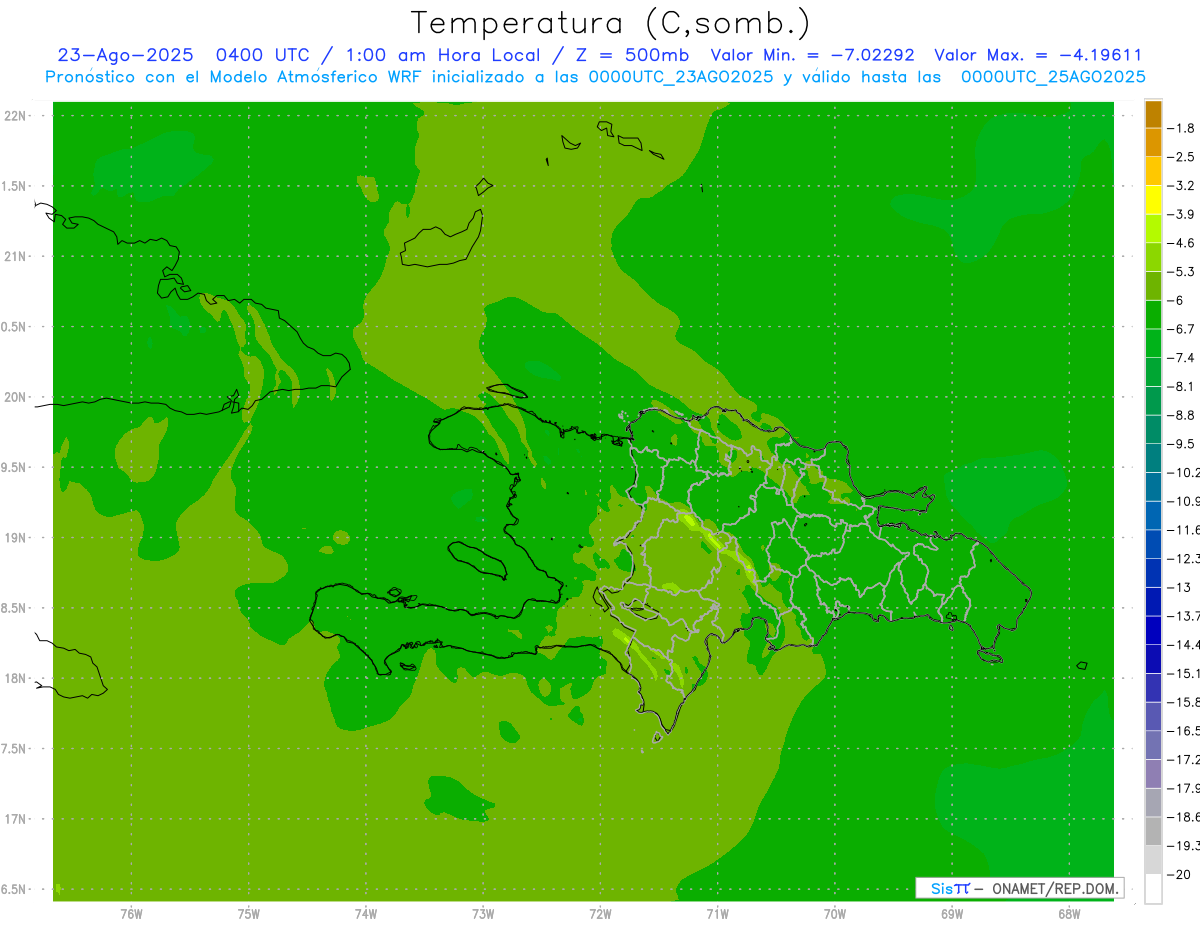This screenshot has height=927, width=1200.
Task: Select the 'Z = 500mb' level text
Action: coord(630,55)
